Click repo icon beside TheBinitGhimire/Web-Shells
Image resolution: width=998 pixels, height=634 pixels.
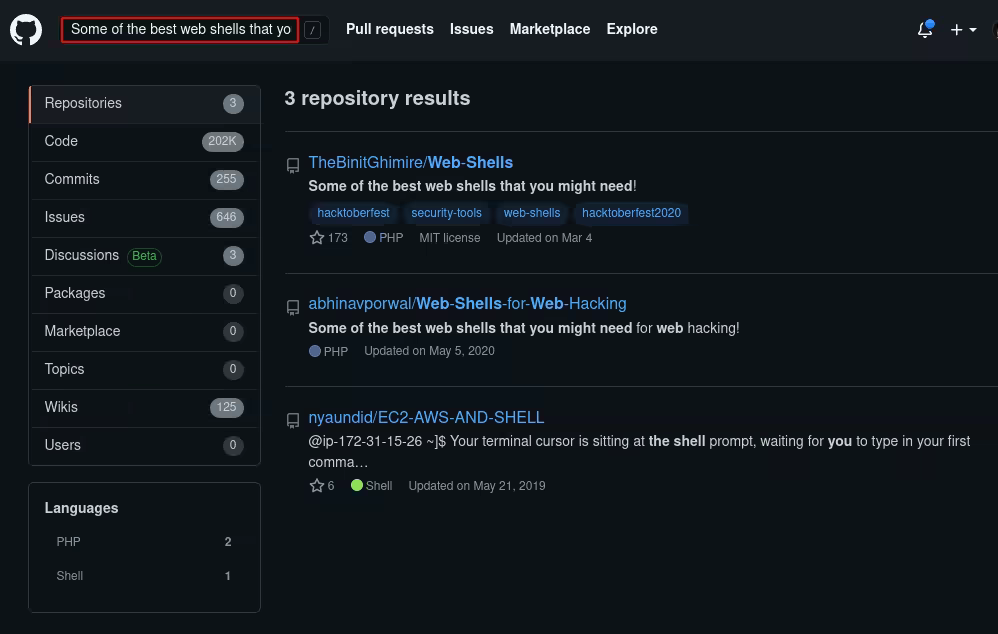(x=293, y=166)
